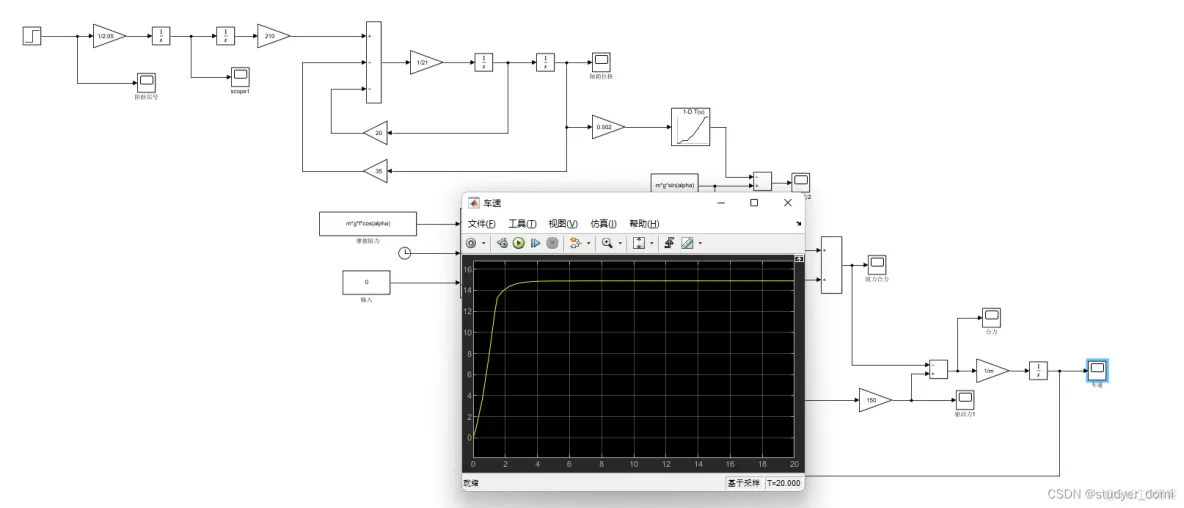Open scope Configuration Properties gear icon
Image resolution: width=1184 pixels, height=508 pixels.
point(471,243)
